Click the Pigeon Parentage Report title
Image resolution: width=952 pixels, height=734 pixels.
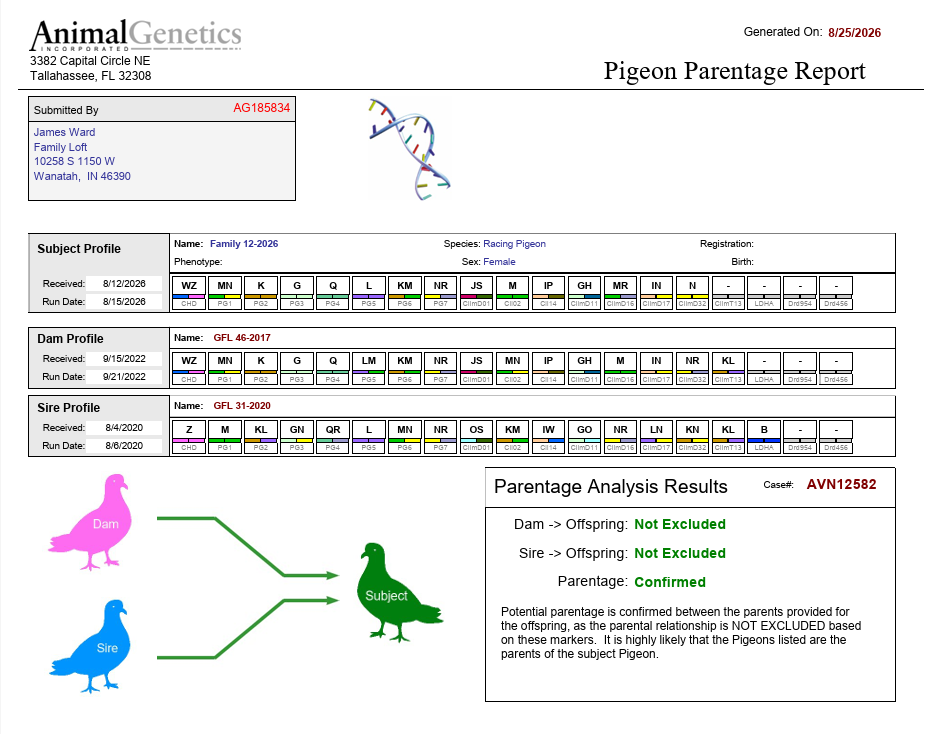[734, 71]
